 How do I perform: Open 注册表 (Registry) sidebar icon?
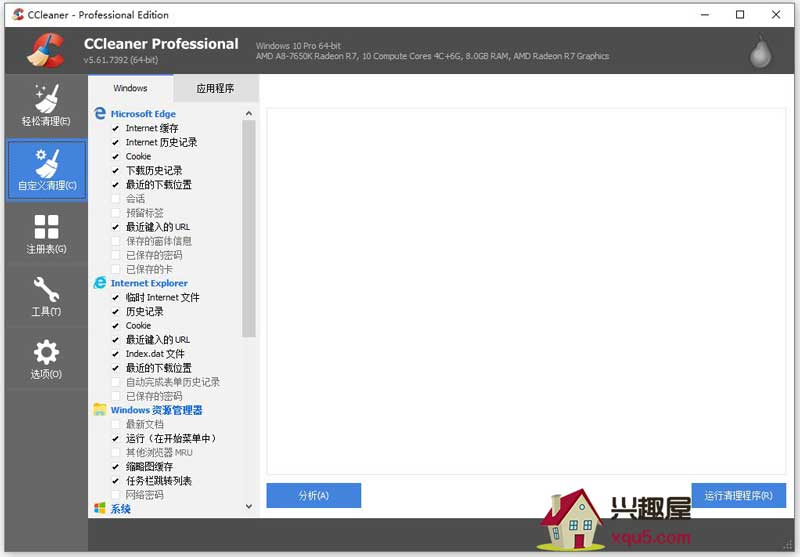click(x=46, y=233)
